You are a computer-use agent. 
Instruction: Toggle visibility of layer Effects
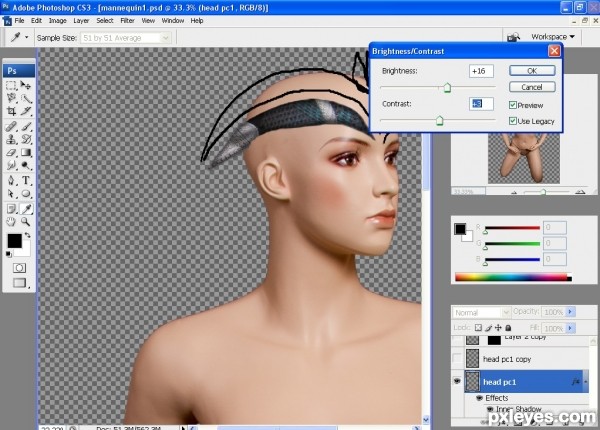tap(479, 398)
